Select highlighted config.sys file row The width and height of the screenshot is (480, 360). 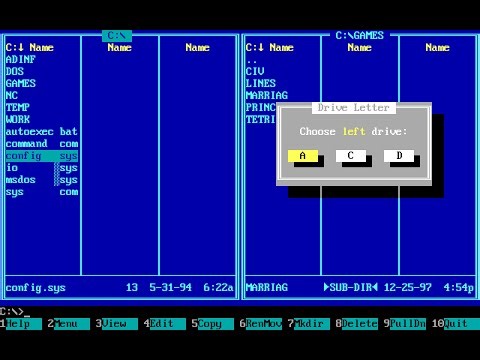42,156
